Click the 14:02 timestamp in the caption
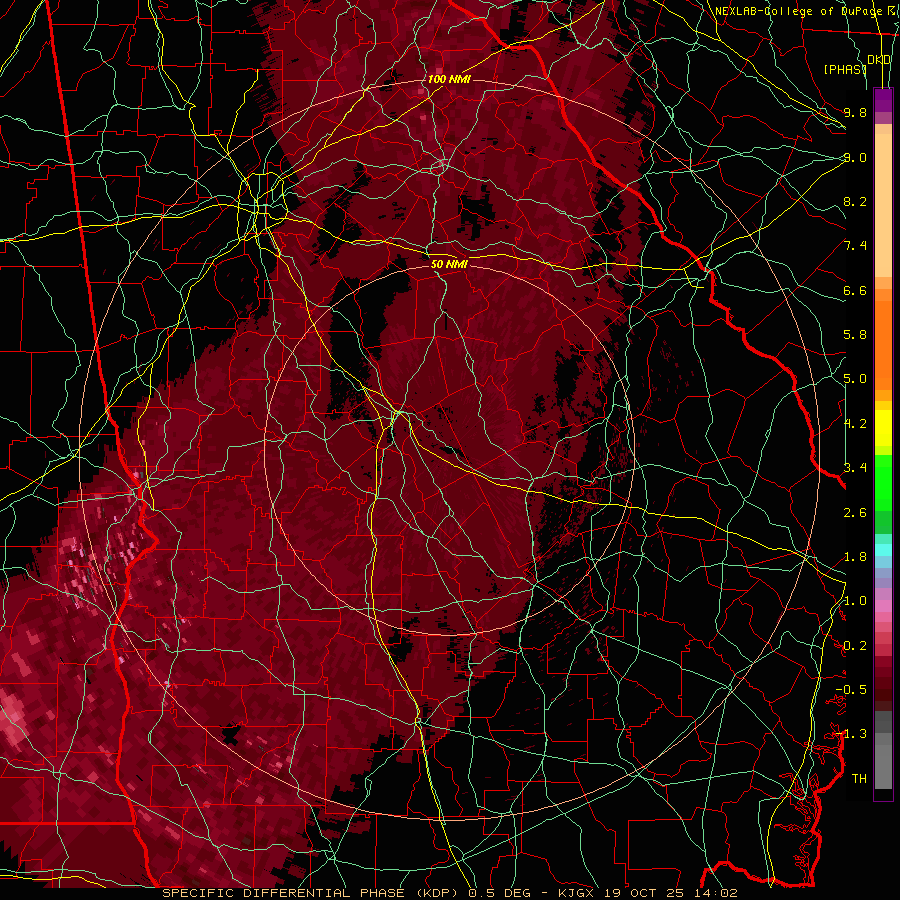The image size is (900, 900). 714,893
